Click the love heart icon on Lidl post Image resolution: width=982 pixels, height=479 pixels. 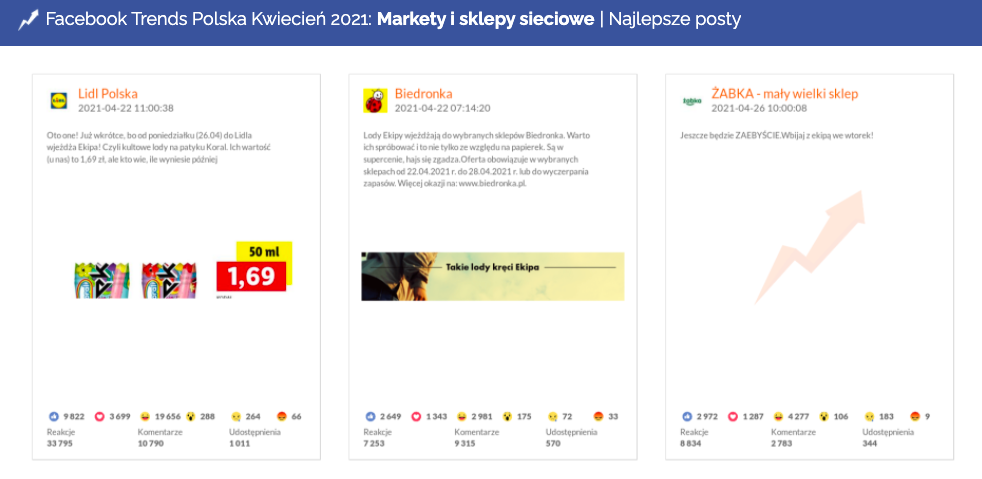(x=100, y=415)
